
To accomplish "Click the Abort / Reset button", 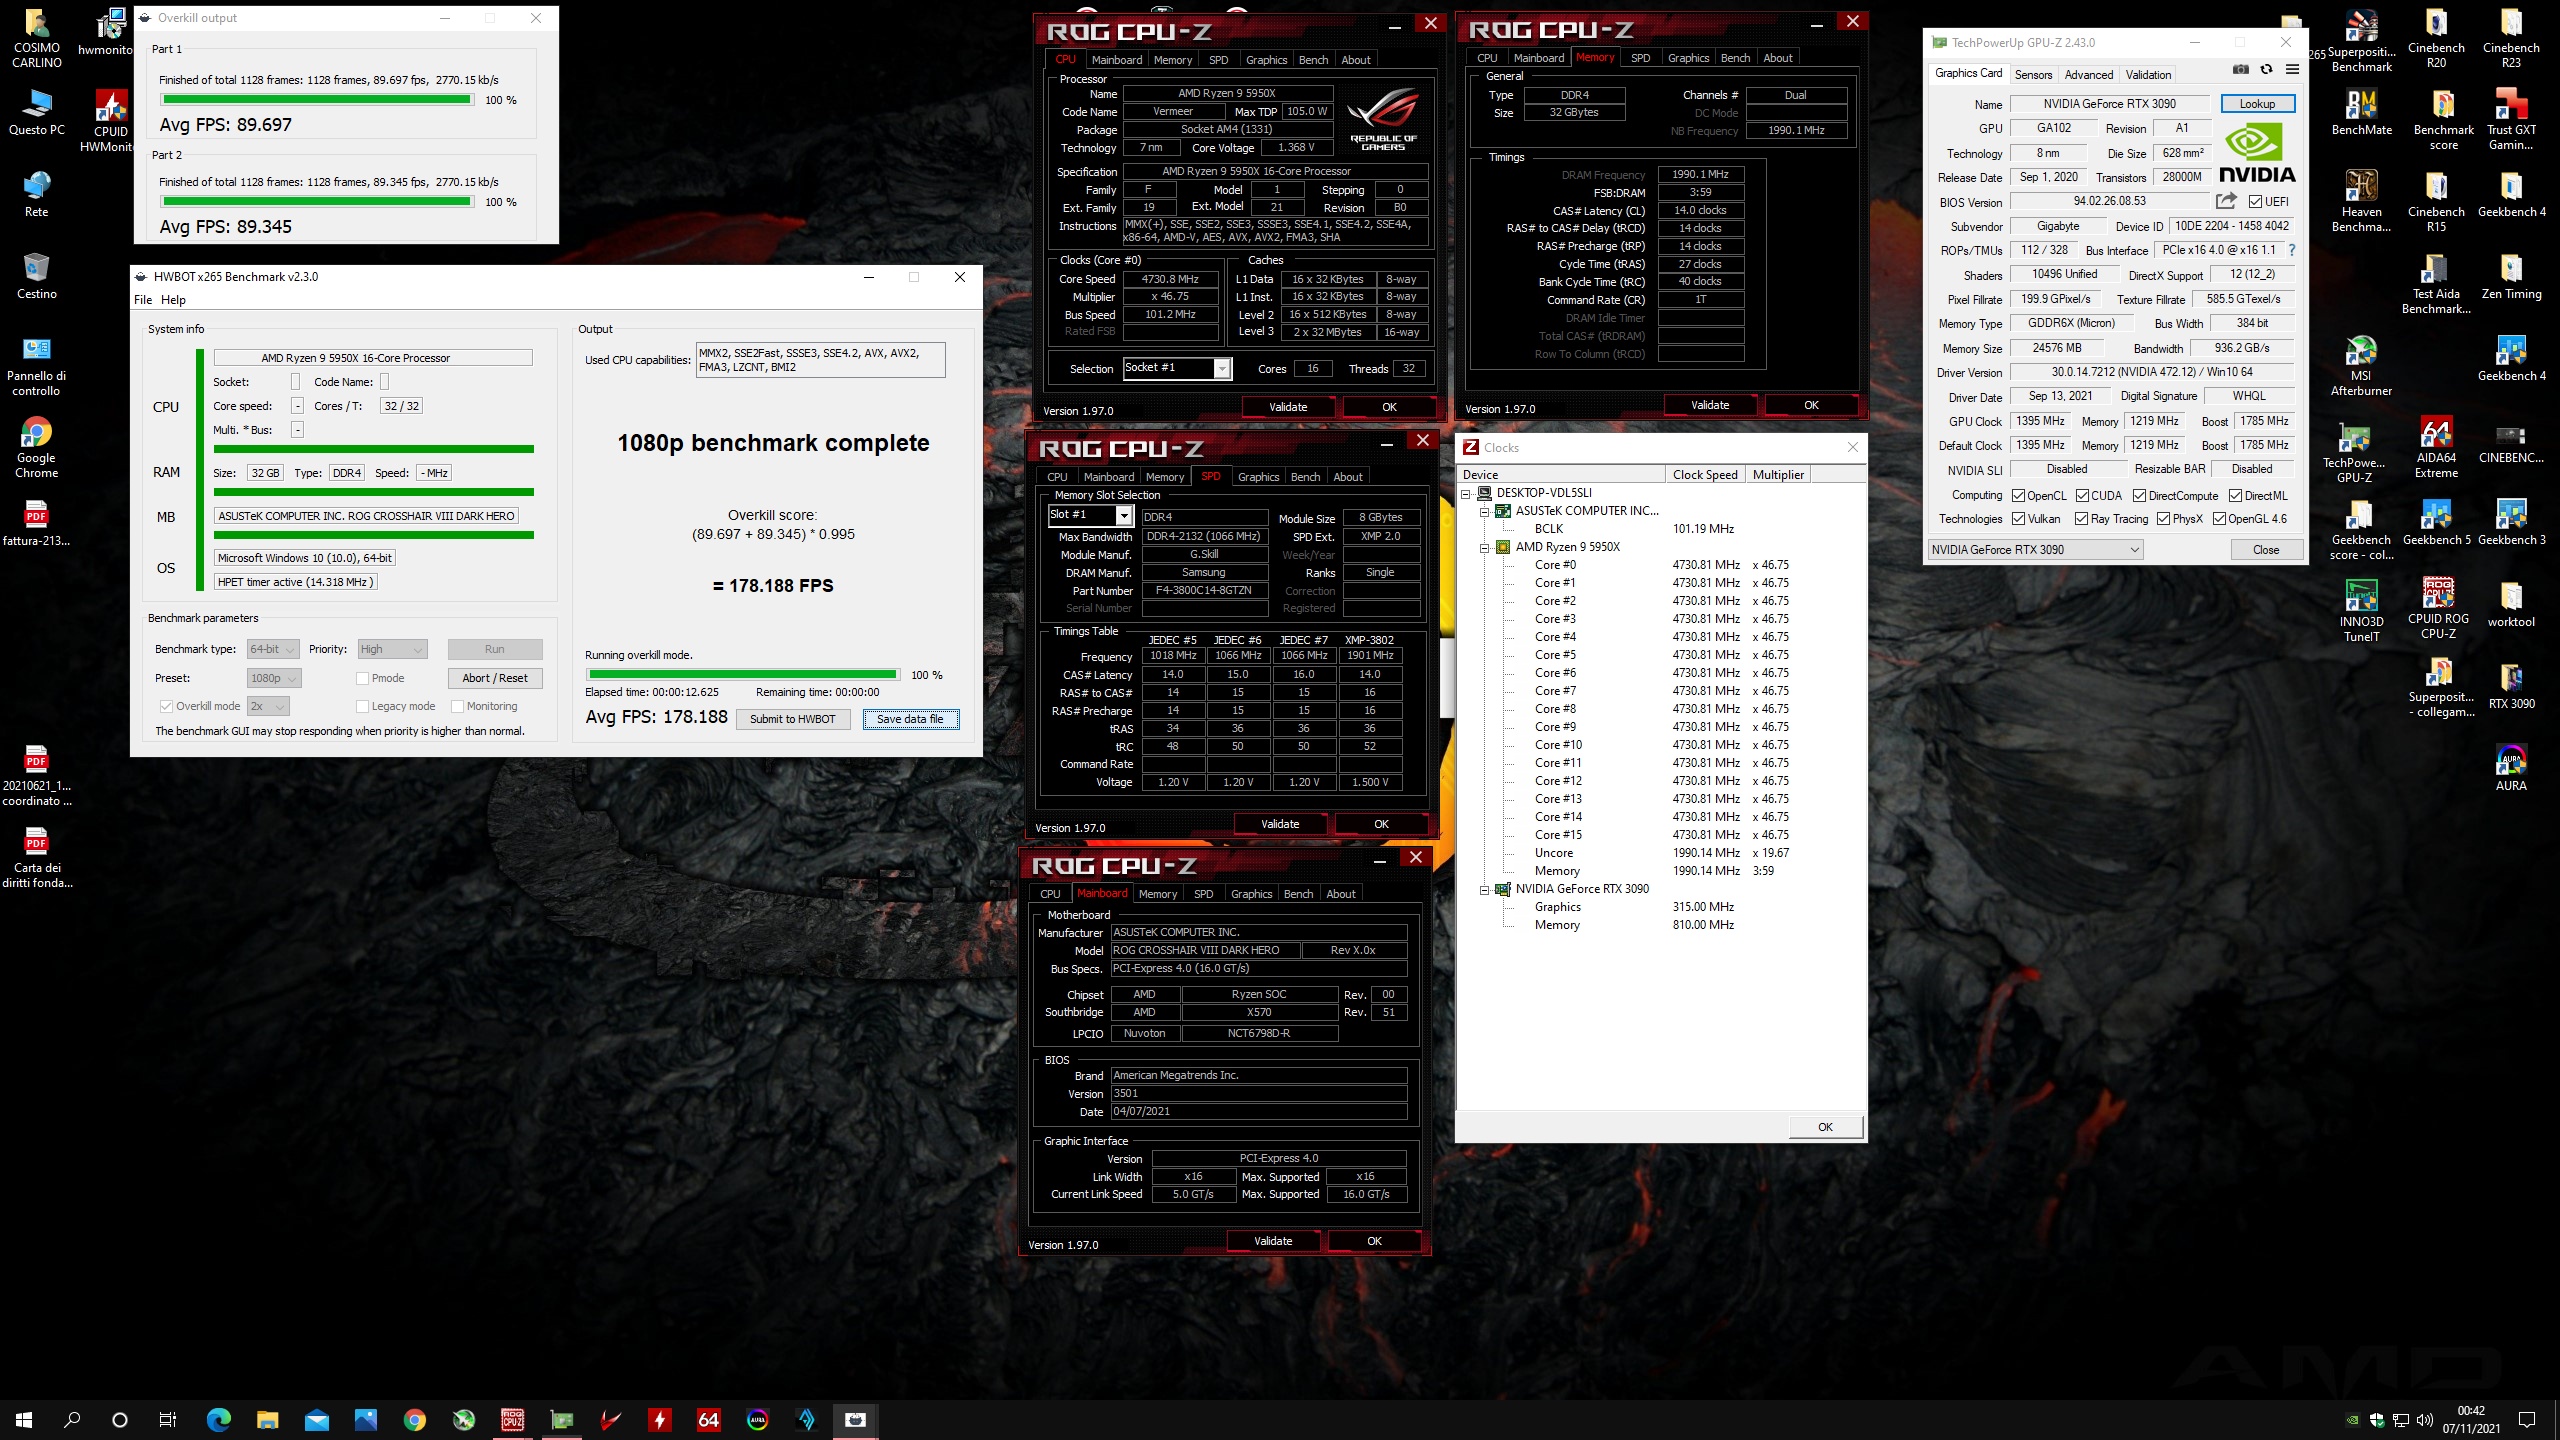I will (495, 678).
